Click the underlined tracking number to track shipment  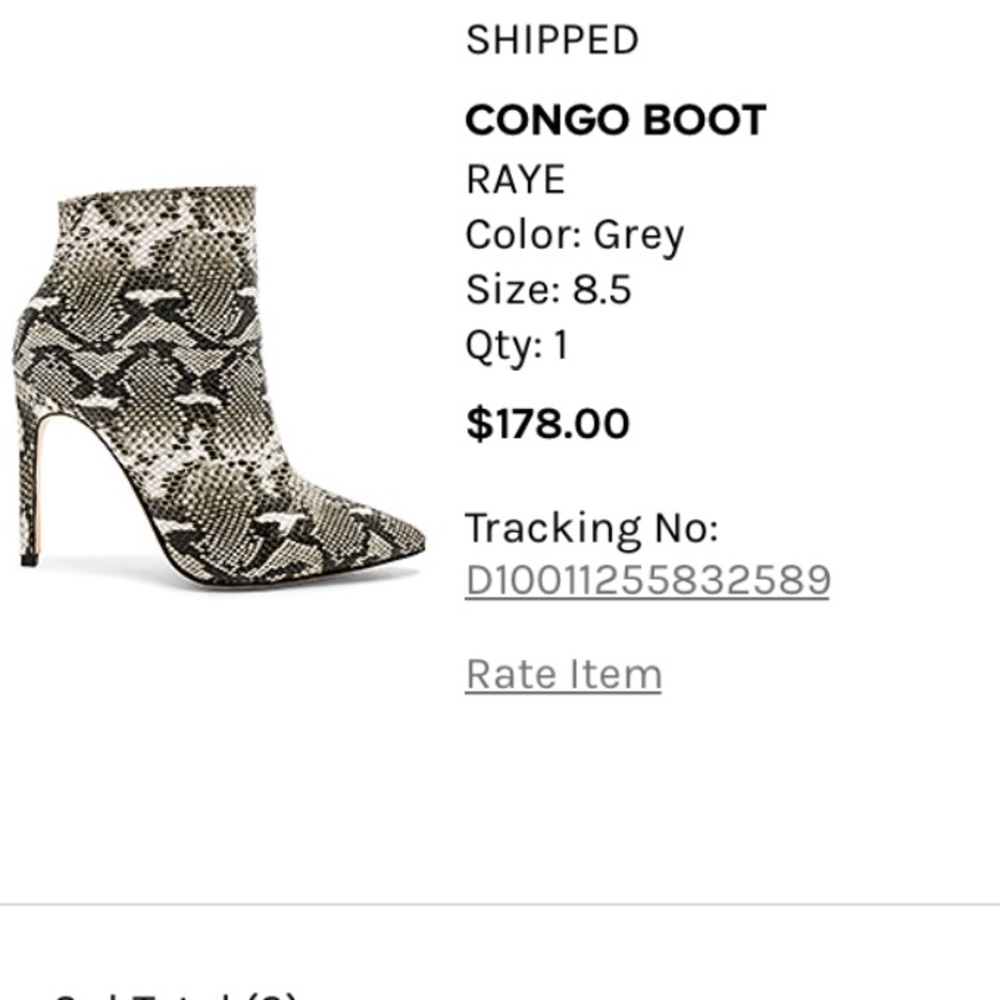[x=647, y=579]
